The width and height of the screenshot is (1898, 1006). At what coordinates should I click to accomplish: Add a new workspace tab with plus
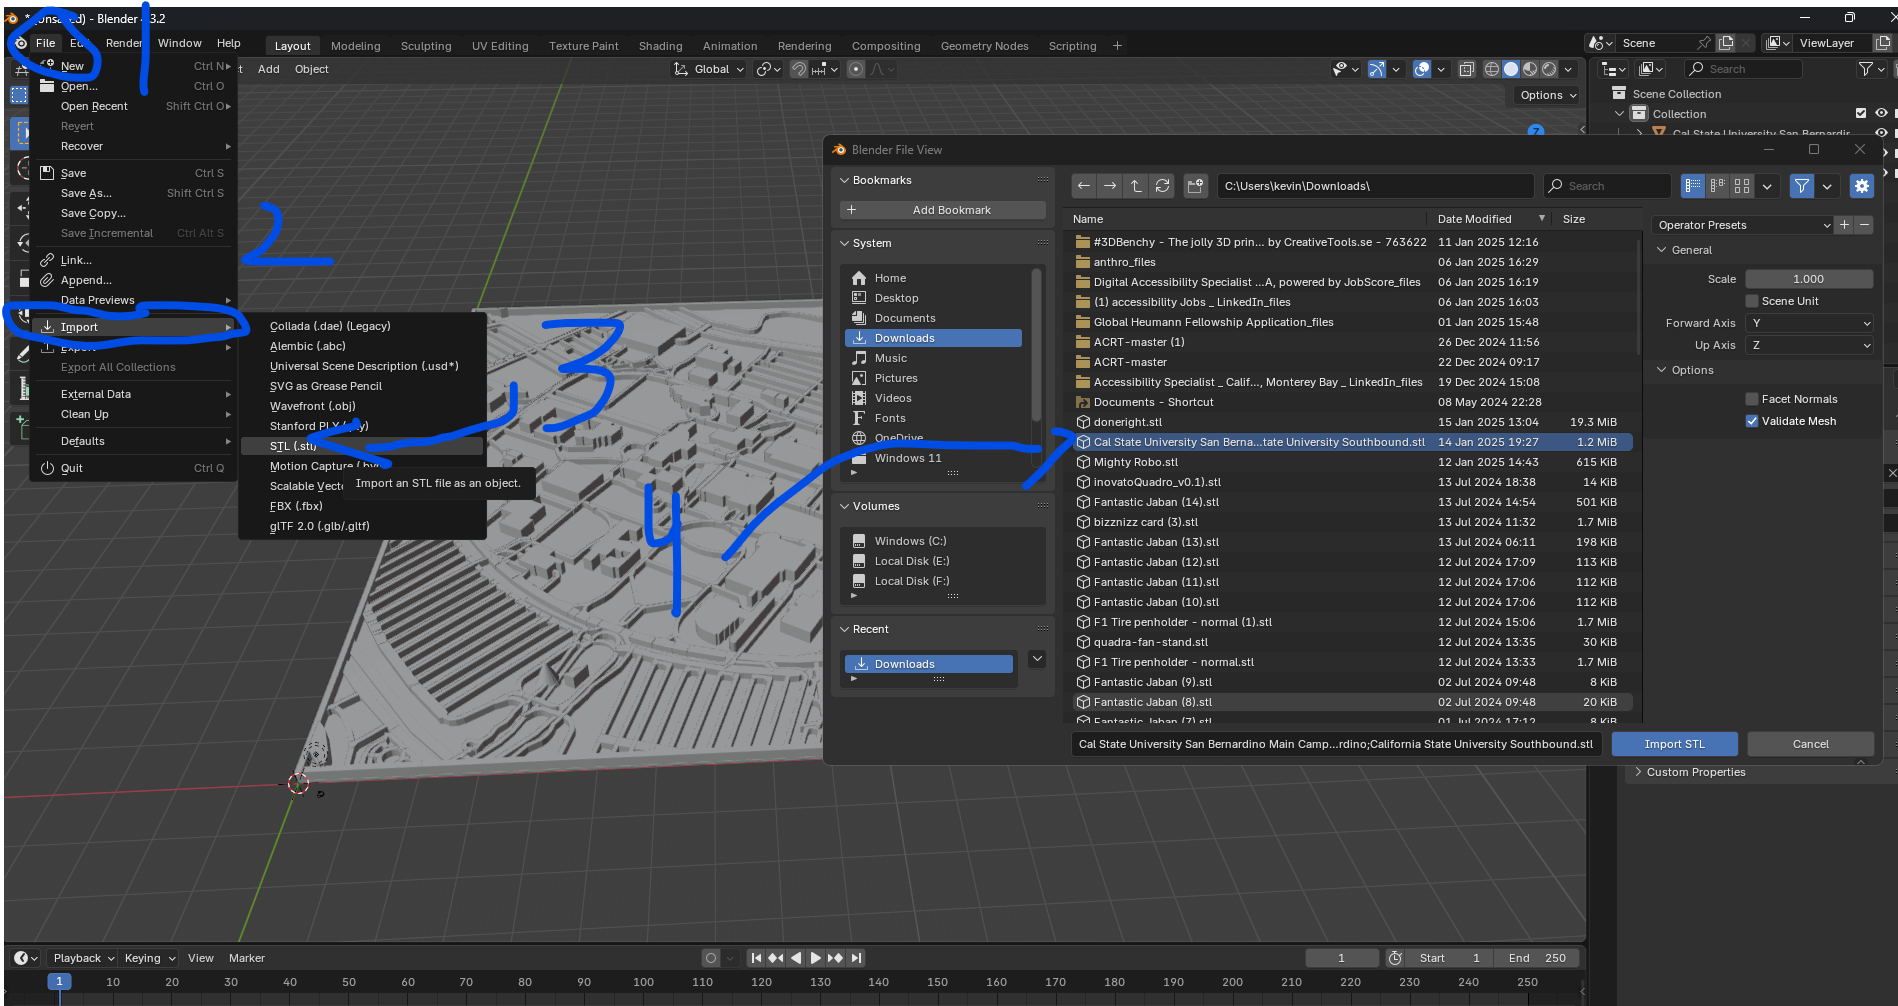point(1117,45)
